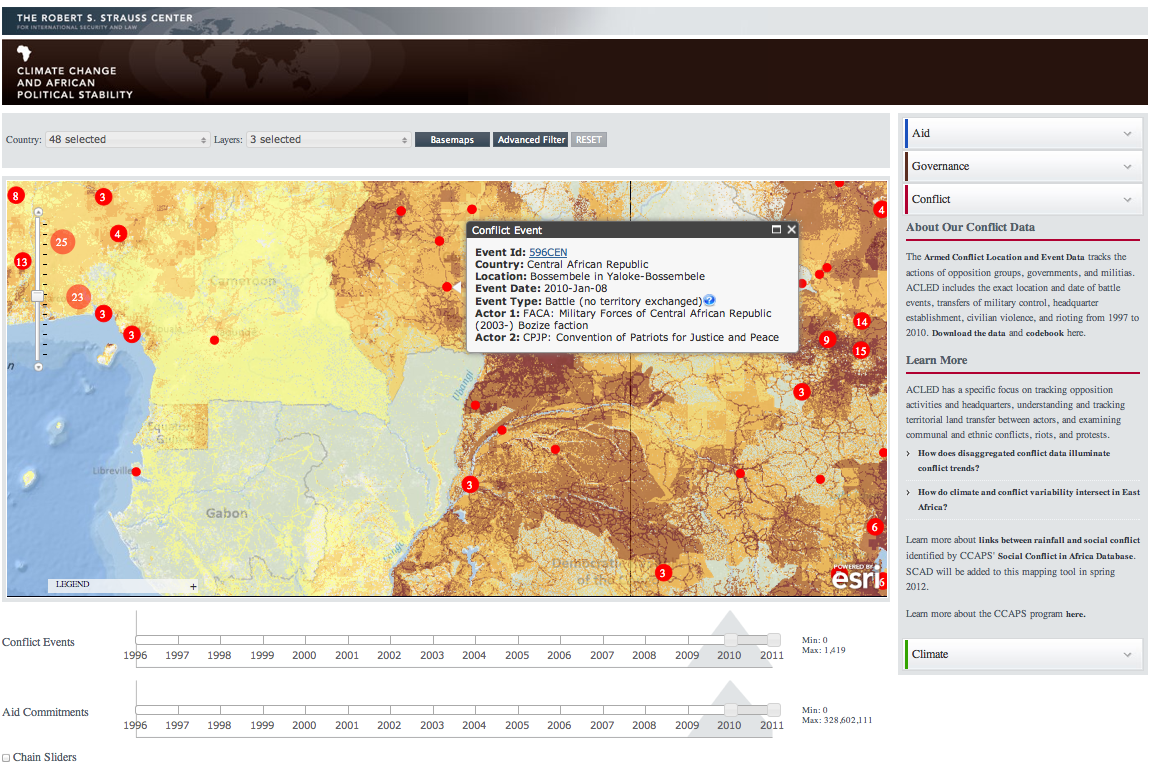
Task: Click the zoom-out arrow below map slider
Action: pyautogui.click(x=38, y=367)
